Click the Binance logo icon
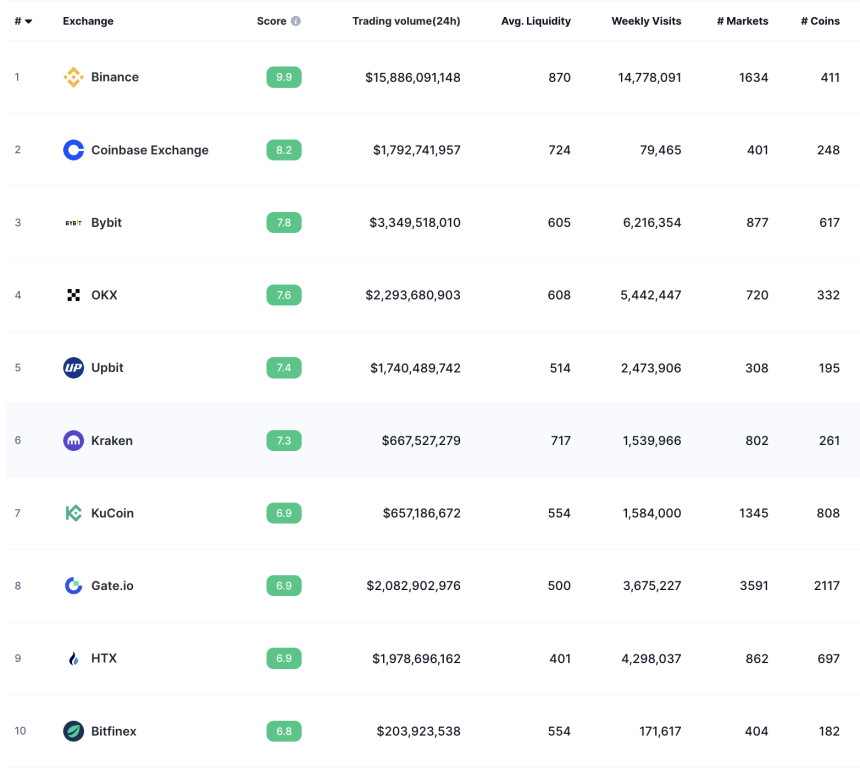This screenshot has height=768, width=860. pos(73,77)
